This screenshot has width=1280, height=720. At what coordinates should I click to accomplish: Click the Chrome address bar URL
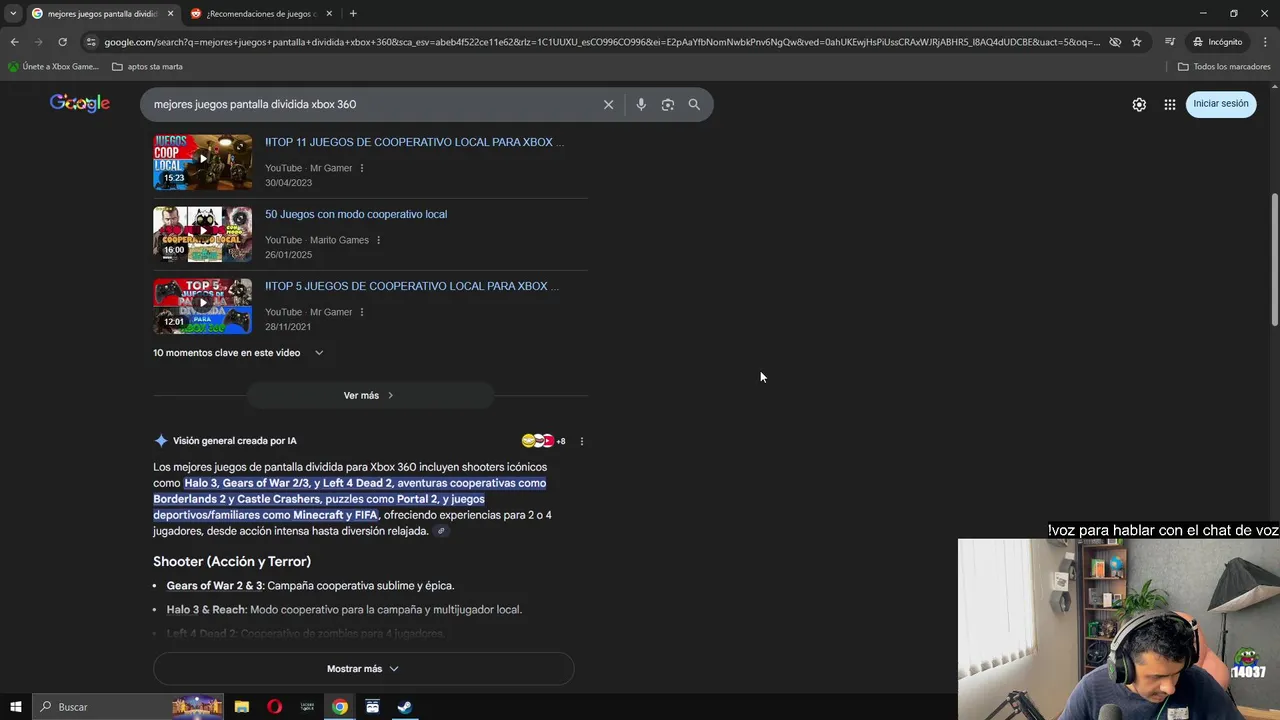pos(600,42)
